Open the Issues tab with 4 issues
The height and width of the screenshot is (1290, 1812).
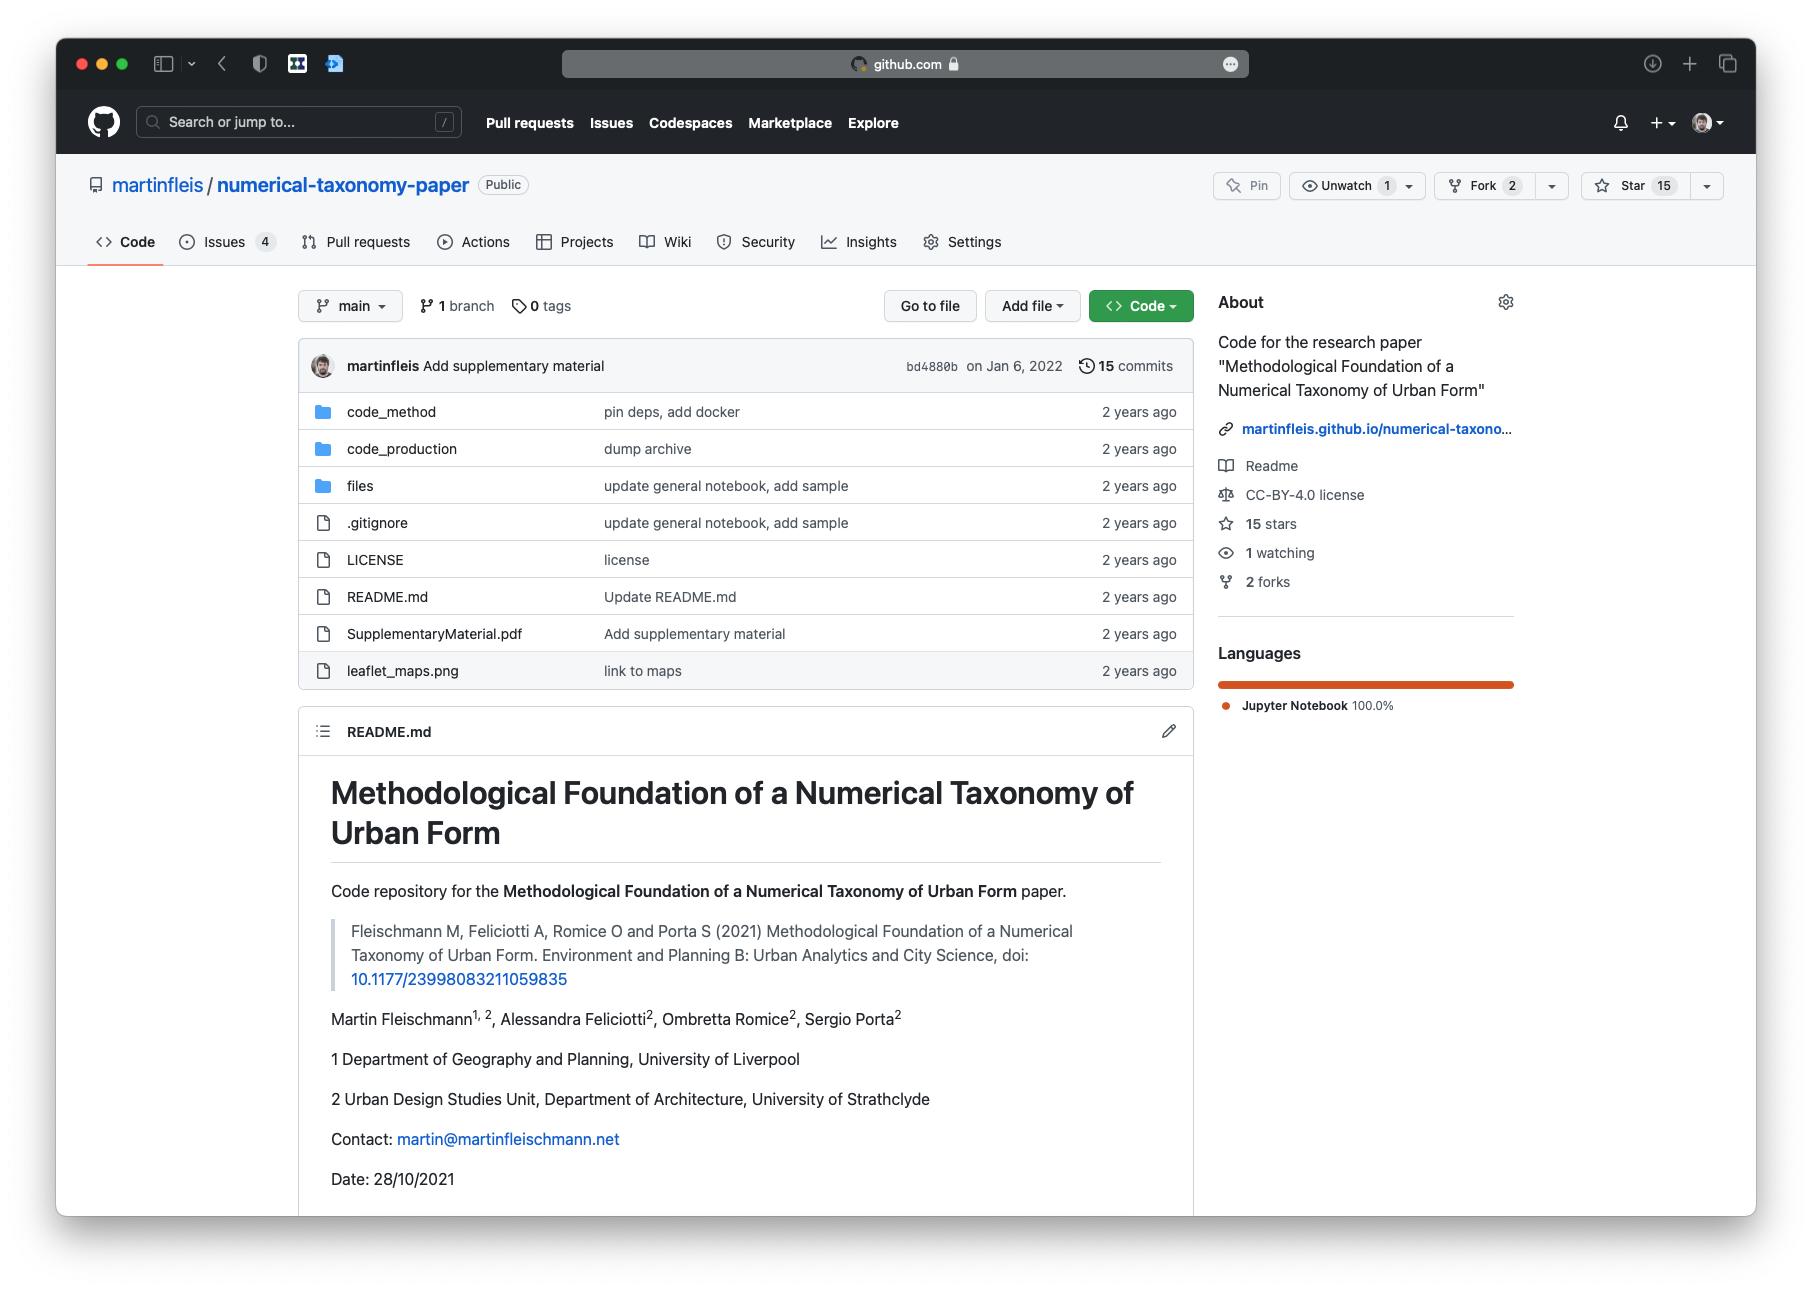click(226, 242)
